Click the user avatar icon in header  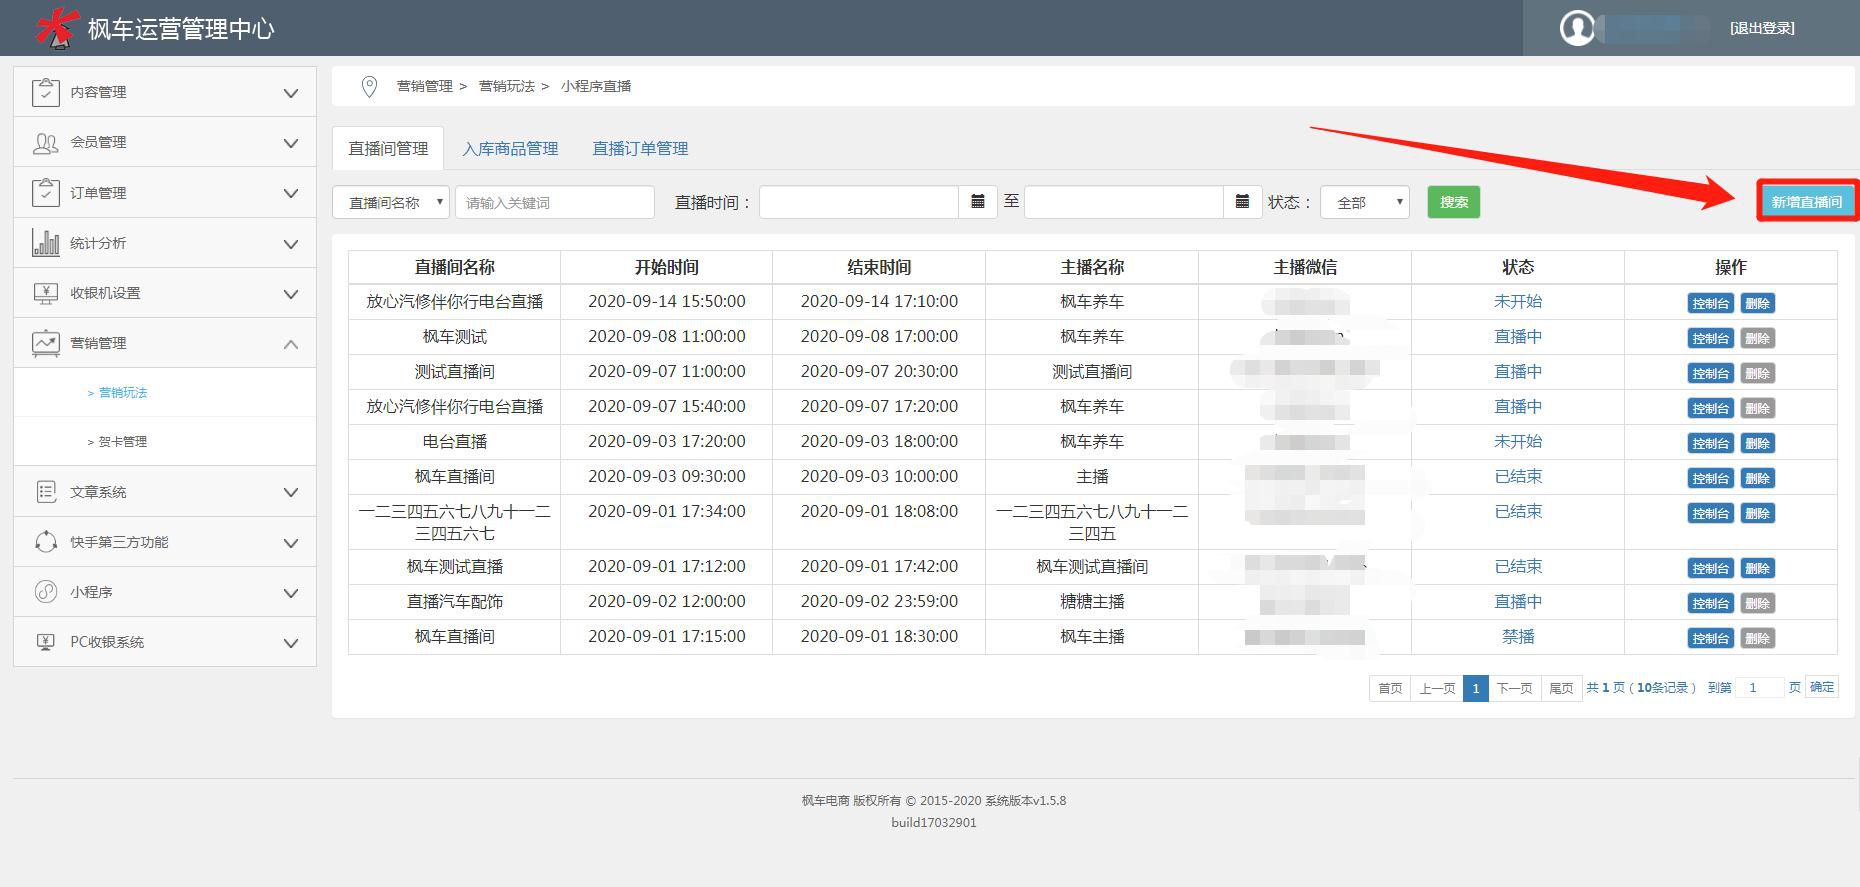click(1578, 28)
